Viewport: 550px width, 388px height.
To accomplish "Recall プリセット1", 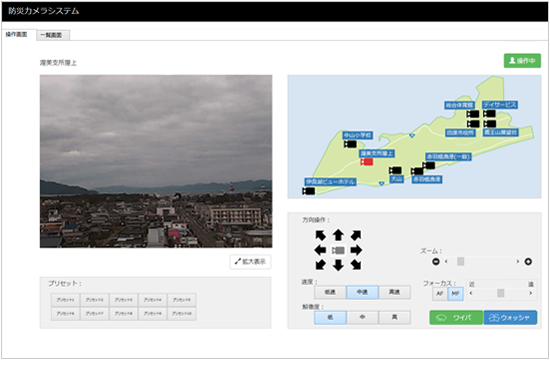I will (x=66, y=300).
